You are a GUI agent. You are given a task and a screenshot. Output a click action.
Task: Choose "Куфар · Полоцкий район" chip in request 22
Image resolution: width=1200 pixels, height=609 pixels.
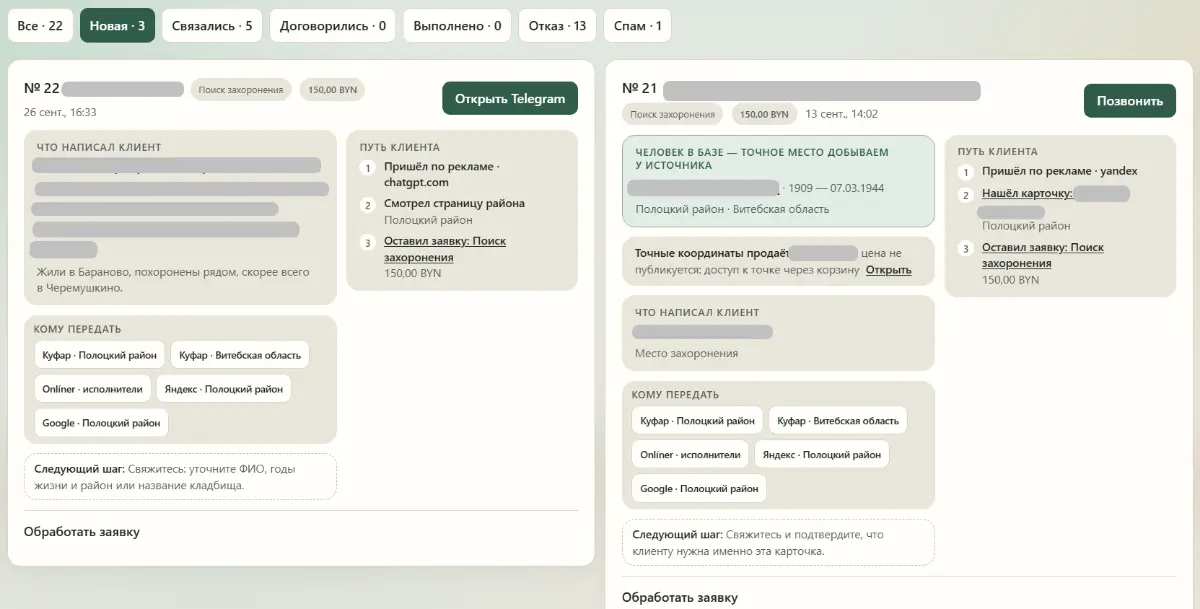point(99,355)
